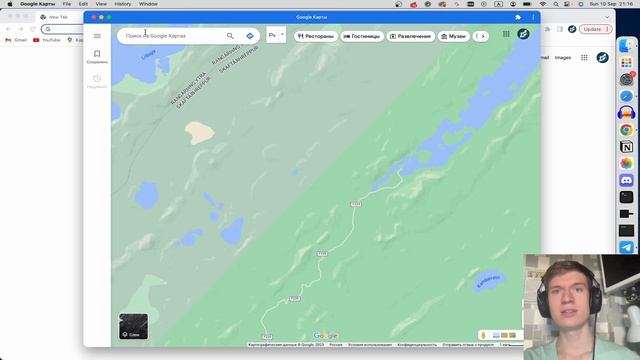The height and width of the screenshot is (360, 640).
Task: Open the History menu
Action: 122,4
